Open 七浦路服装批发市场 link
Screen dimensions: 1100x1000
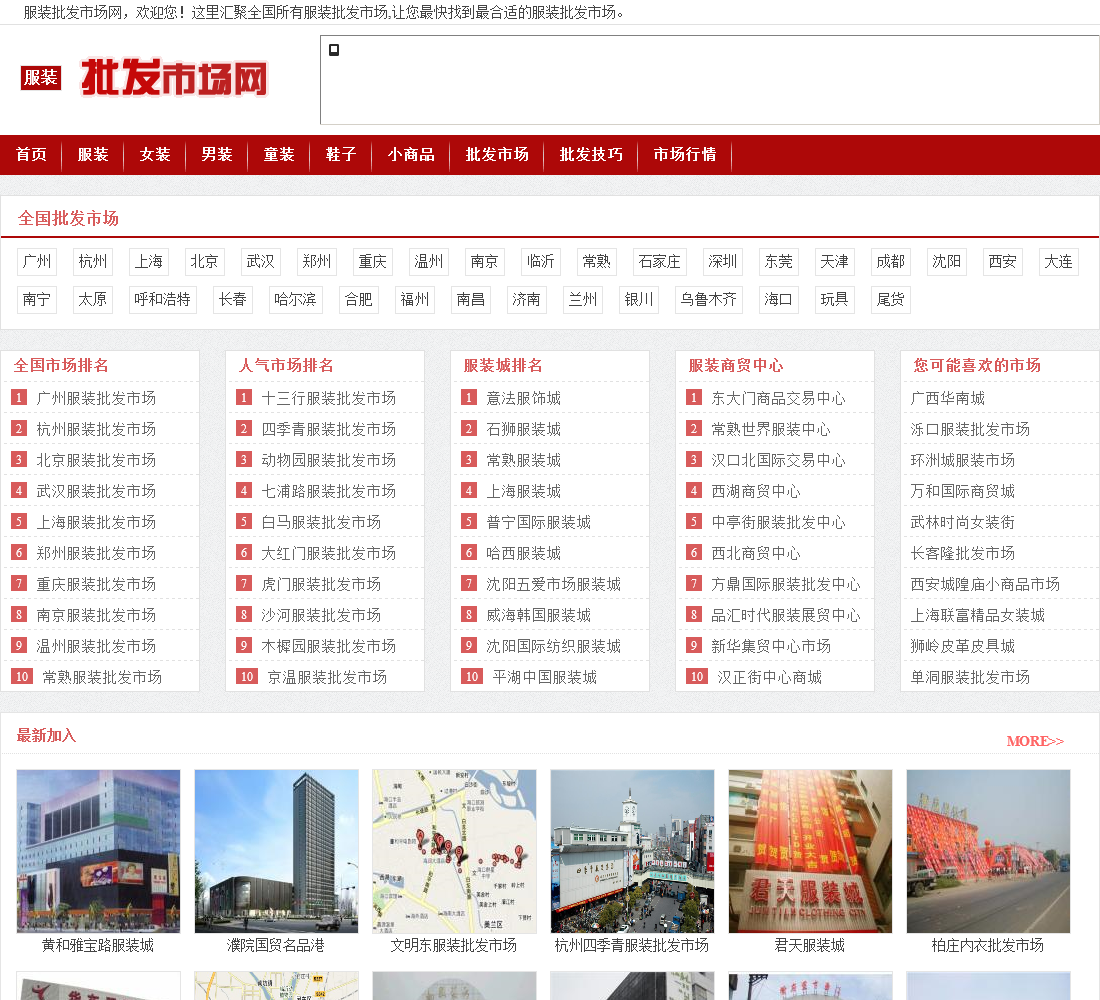[328, 491]
